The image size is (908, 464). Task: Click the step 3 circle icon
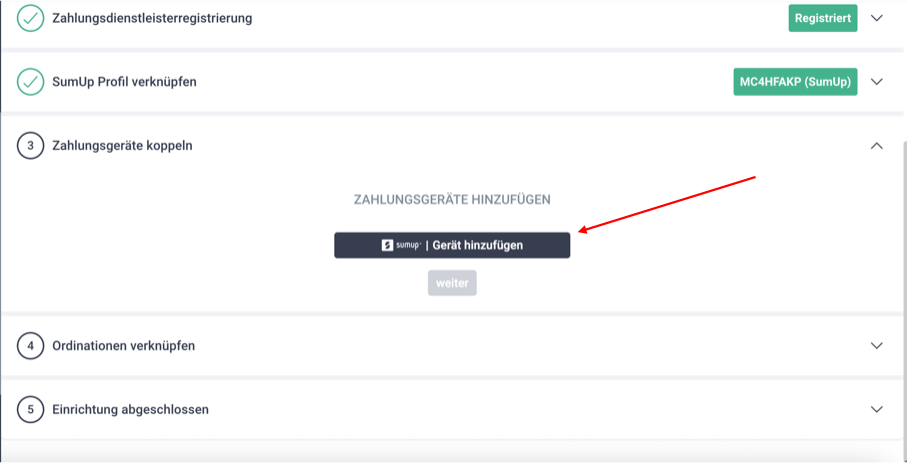[x=30, y=146]
